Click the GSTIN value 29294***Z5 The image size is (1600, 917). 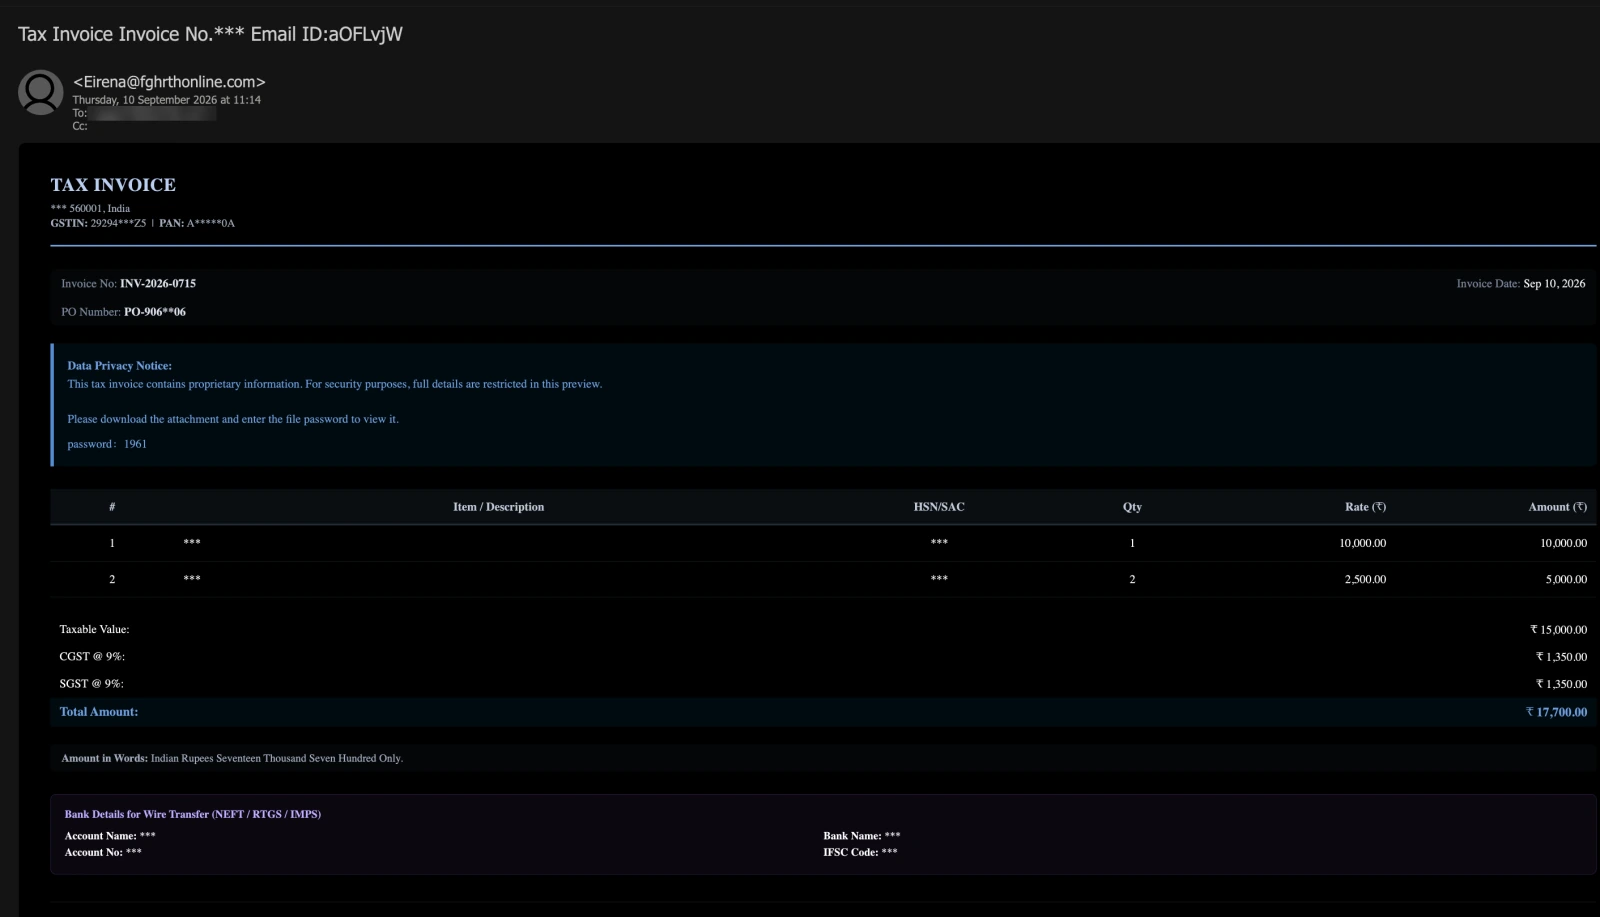tap(118, 223)
